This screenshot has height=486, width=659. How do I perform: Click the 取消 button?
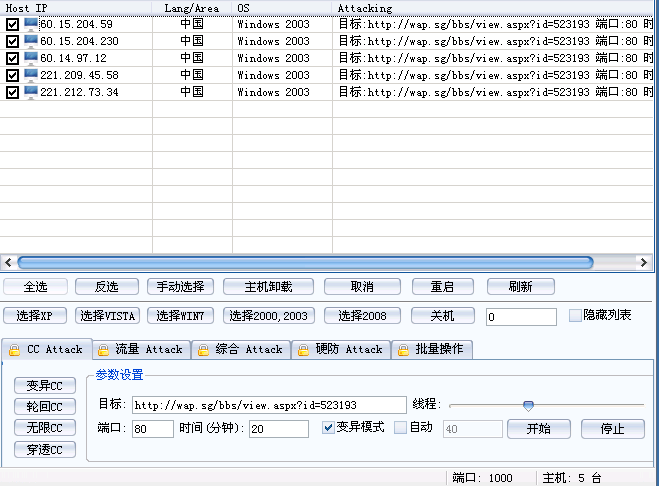(x=362, y=287)
